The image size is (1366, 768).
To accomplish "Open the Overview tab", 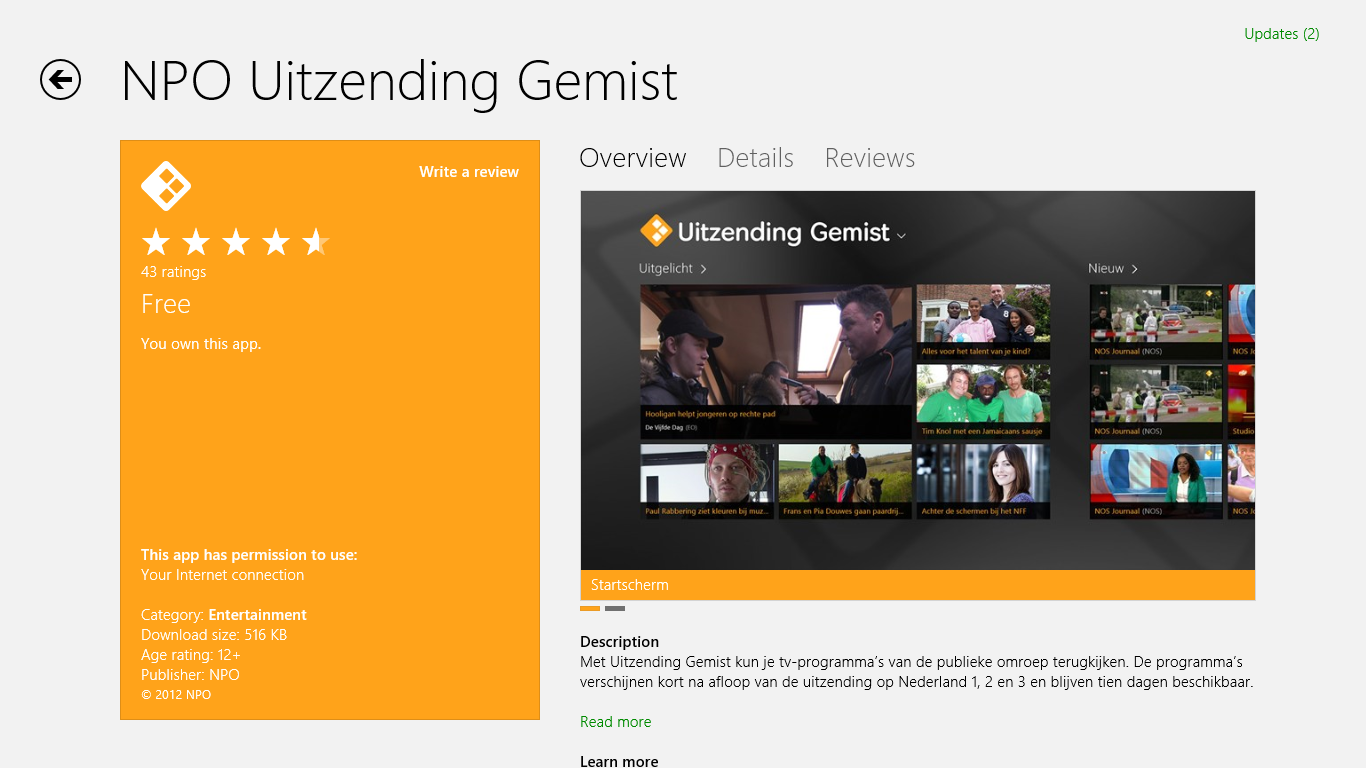I will [633, 158].
